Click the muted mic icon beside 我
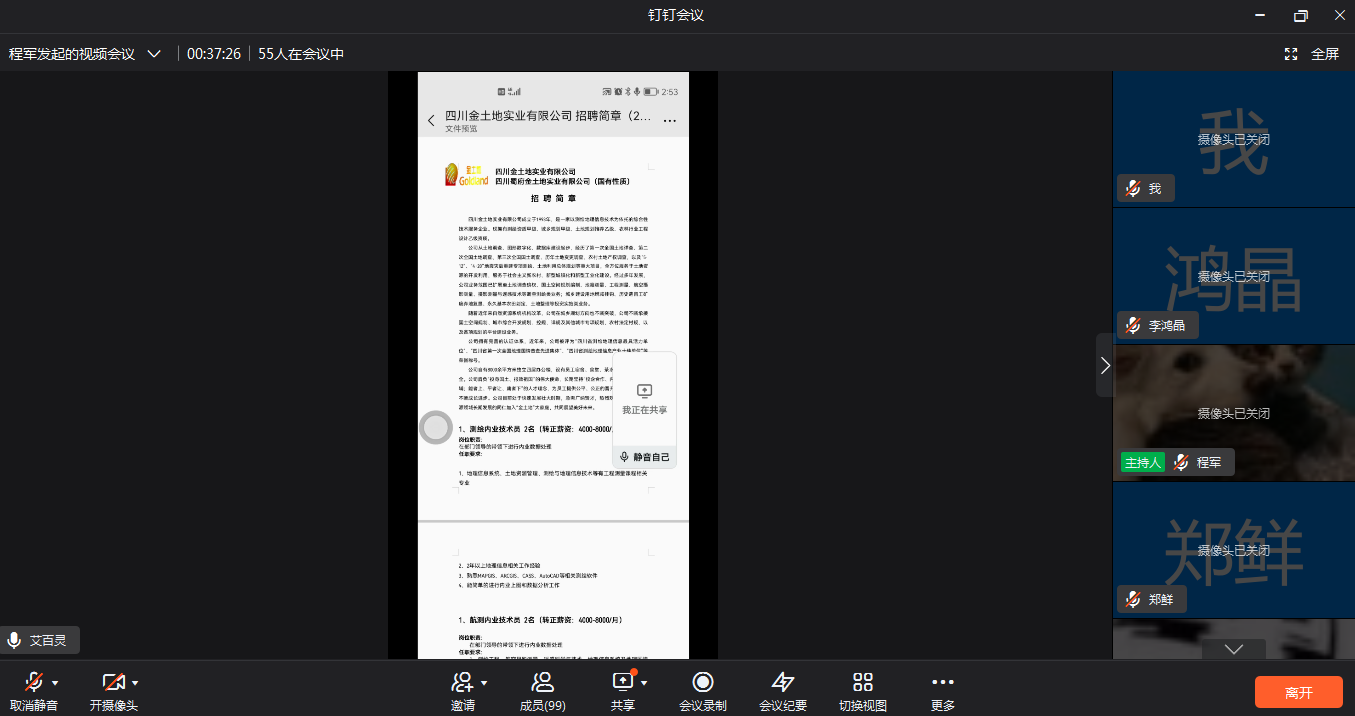The image size is (1355, 716). 1133,188
